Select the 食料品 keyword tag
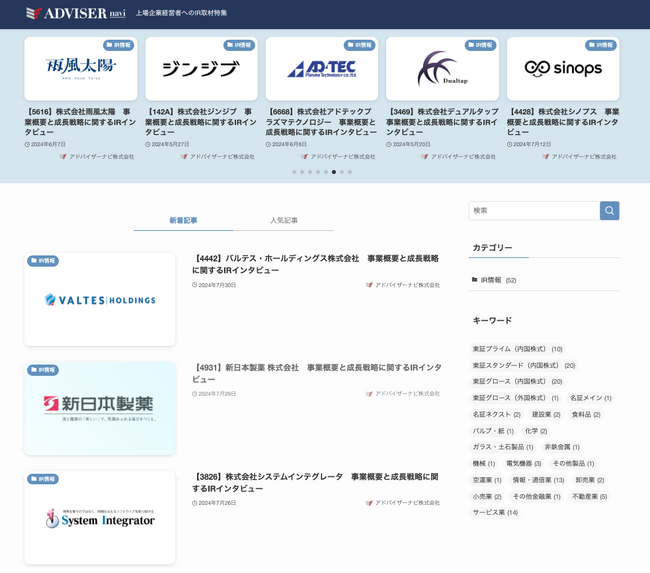Screen dimensions: 650x573 (x=586, y=415)
